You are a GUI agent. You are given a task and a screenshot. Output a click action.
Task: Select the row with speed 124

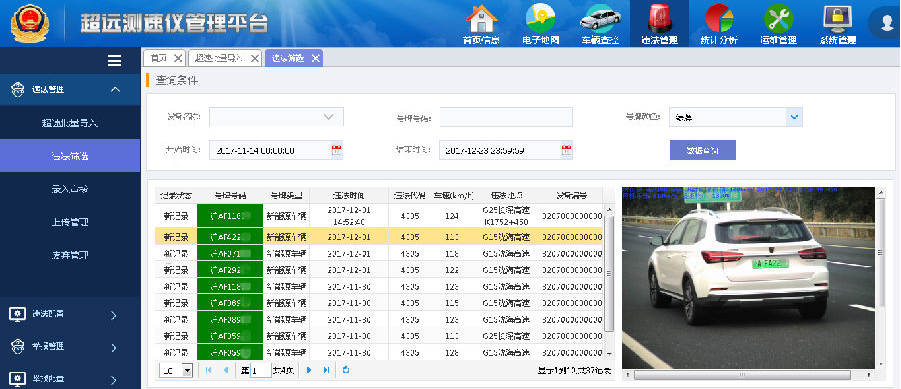click(x=379, y=215)
